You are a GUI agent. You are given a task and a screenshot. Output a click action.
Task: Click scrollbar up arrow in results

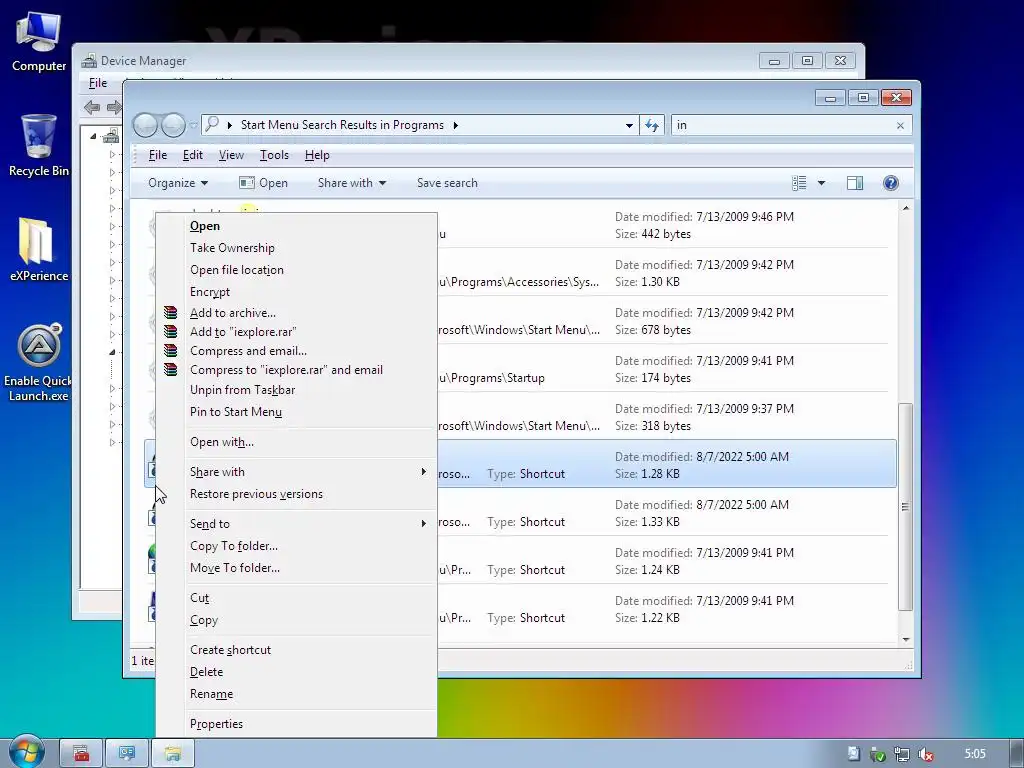click(x=906, y=208)
